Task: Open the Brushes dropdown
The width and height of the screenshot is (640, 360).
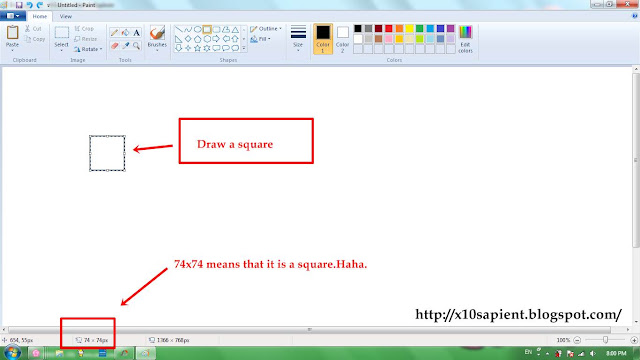Action: [x=157, y=39]
